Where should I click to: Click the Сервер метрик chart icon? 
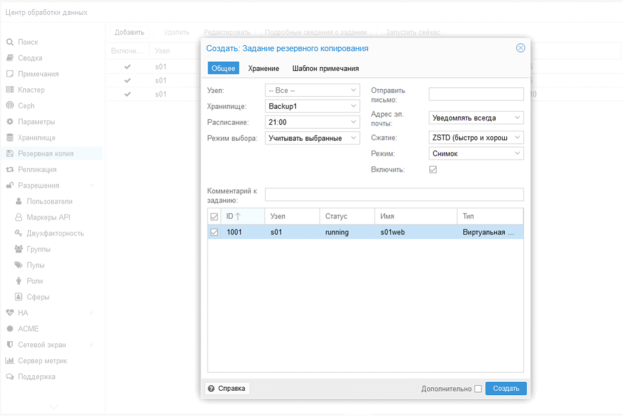[x=9, y=361]
